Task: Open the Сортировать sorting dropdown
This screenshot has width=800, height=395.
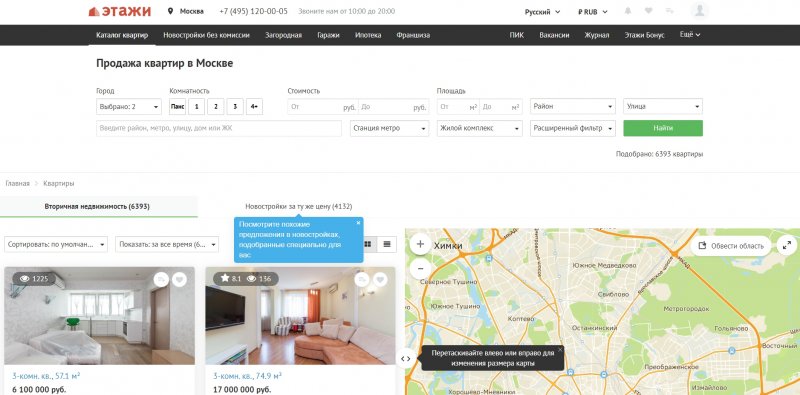Action: 56,244
